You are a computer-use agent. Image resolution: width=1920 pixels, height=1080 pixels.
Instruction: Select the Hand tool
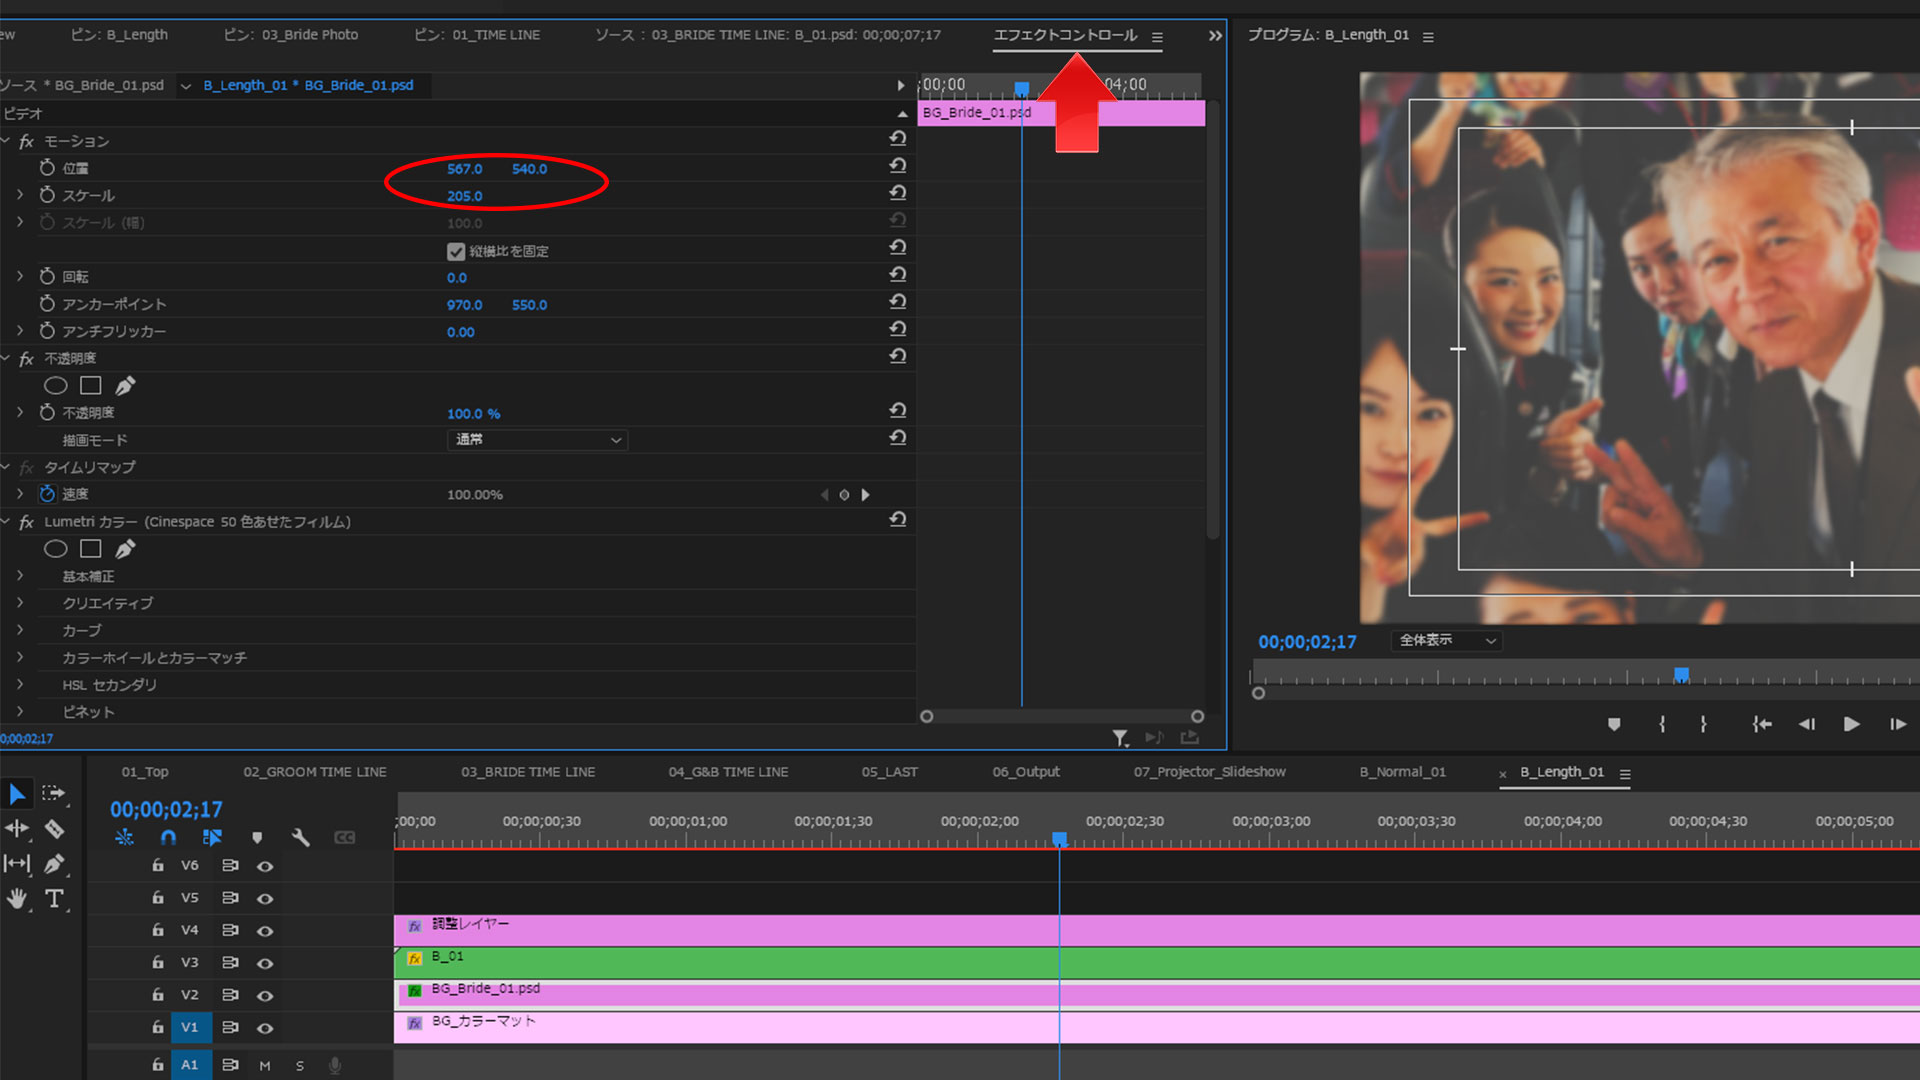17,898
